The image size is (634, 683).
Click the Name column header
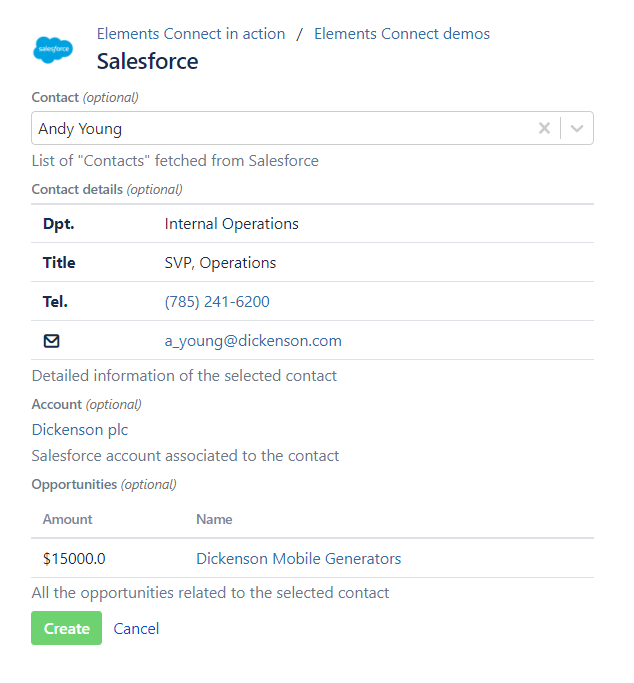click(x=214, y=520)
